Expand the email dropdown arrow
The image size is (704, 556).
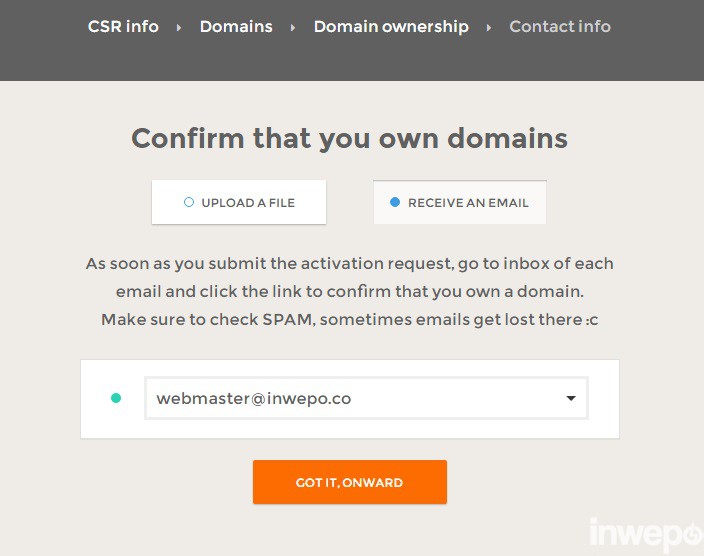pos(571,398)
